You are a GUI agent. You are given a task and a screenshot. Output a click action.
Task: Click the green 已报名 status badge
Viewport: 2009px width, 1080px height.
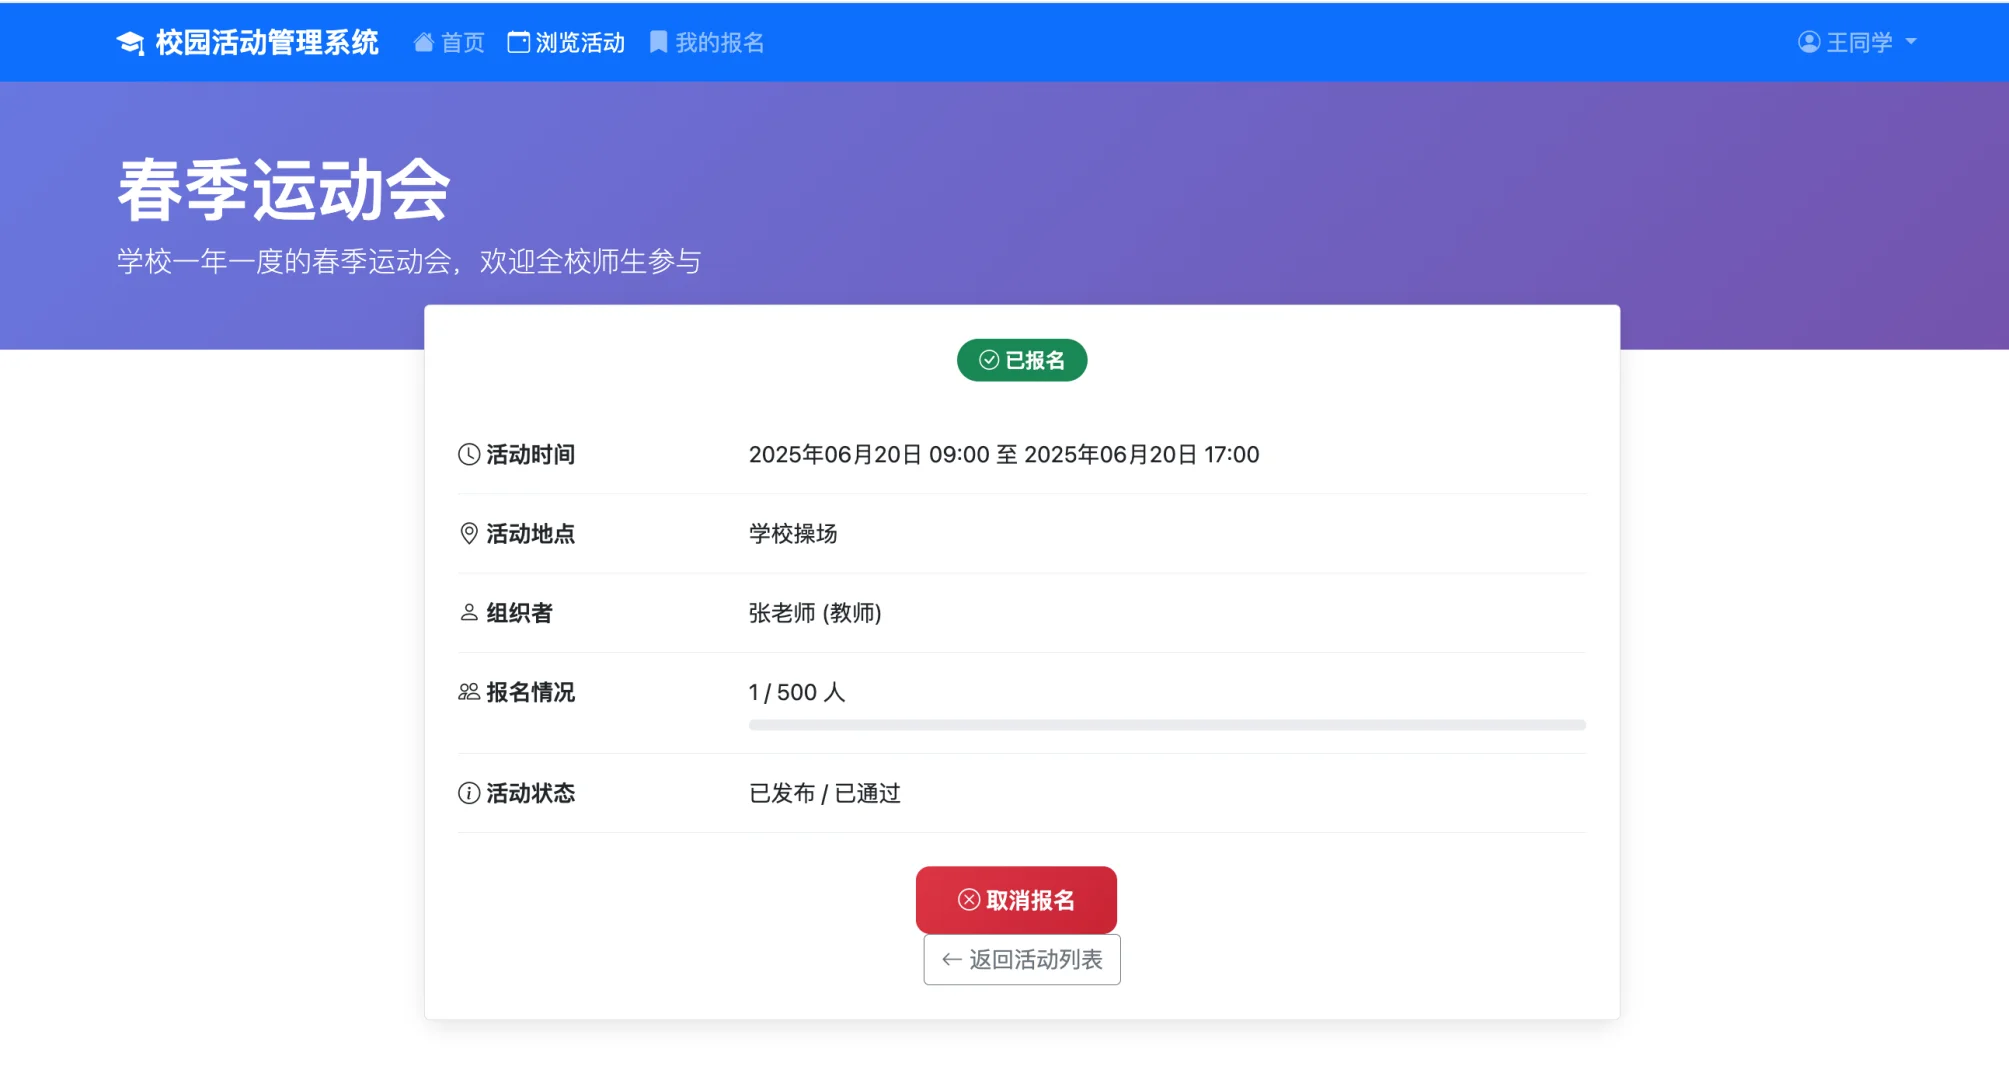pyautogui.click(x=1021, y=359)
